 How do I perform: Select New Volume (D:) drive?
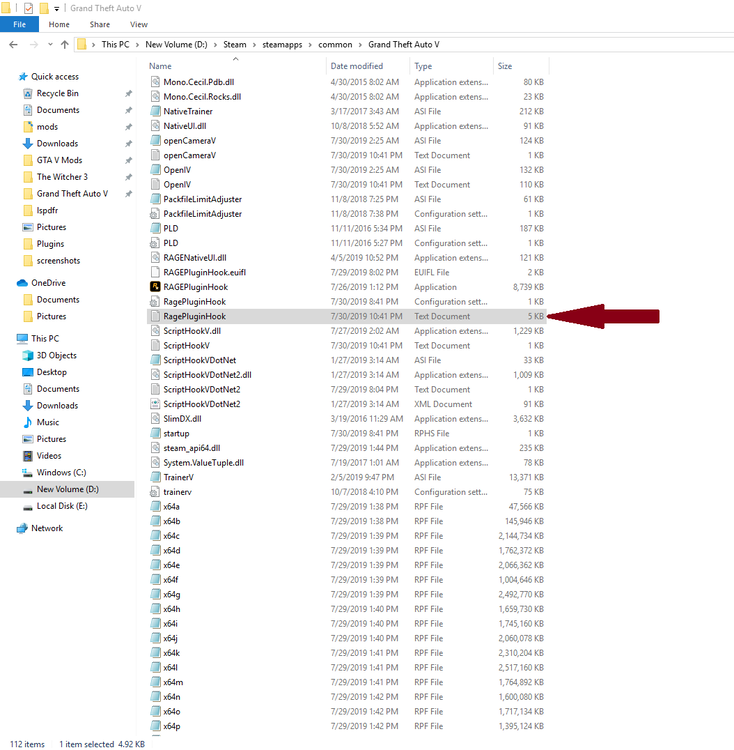[67, 489]
